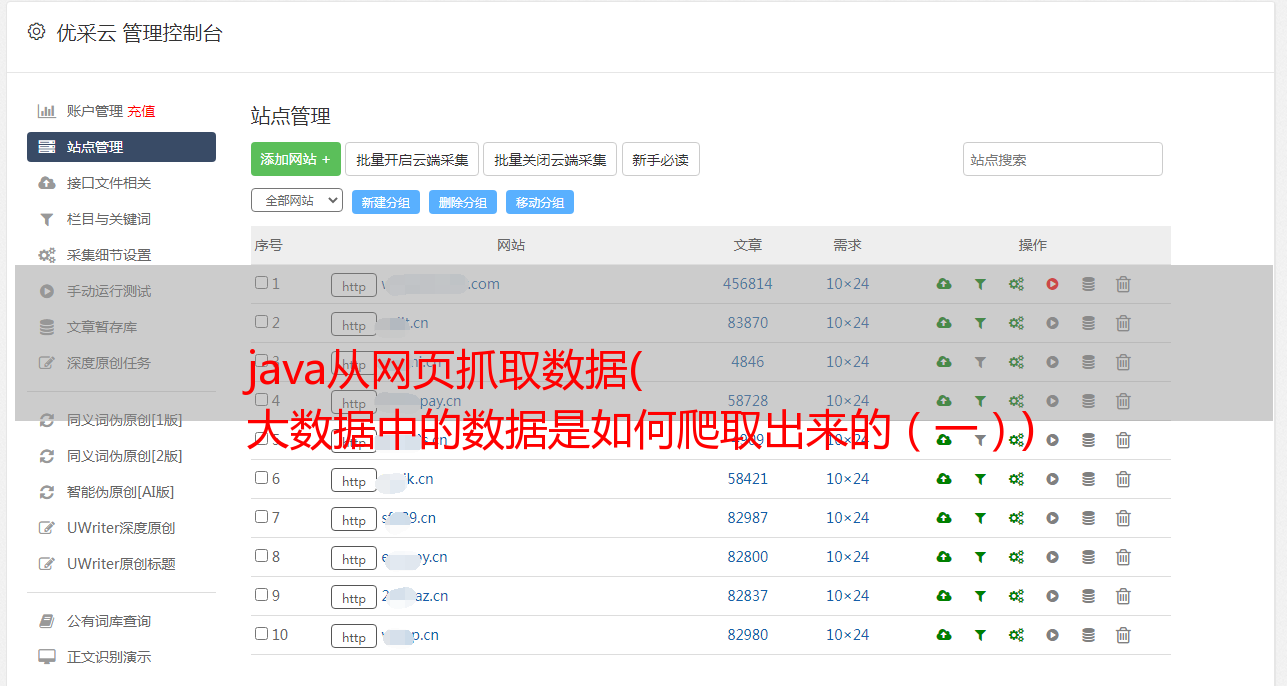Click the database icon for row 7
The image size is (1287, 686).
pos(1088,518)
